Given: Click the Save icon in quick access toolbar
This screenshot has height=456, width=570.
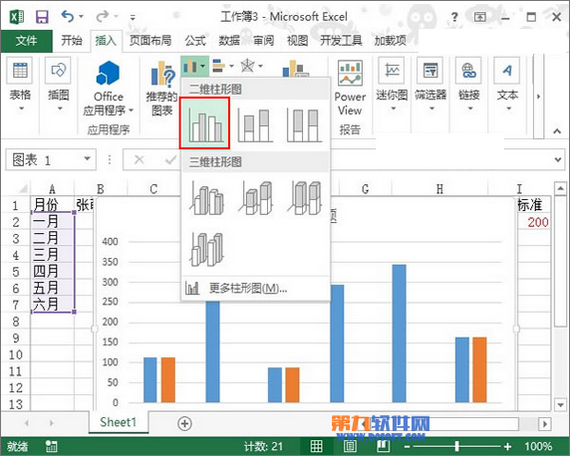Looking at the screenshot, I should [x=42, y=17].
